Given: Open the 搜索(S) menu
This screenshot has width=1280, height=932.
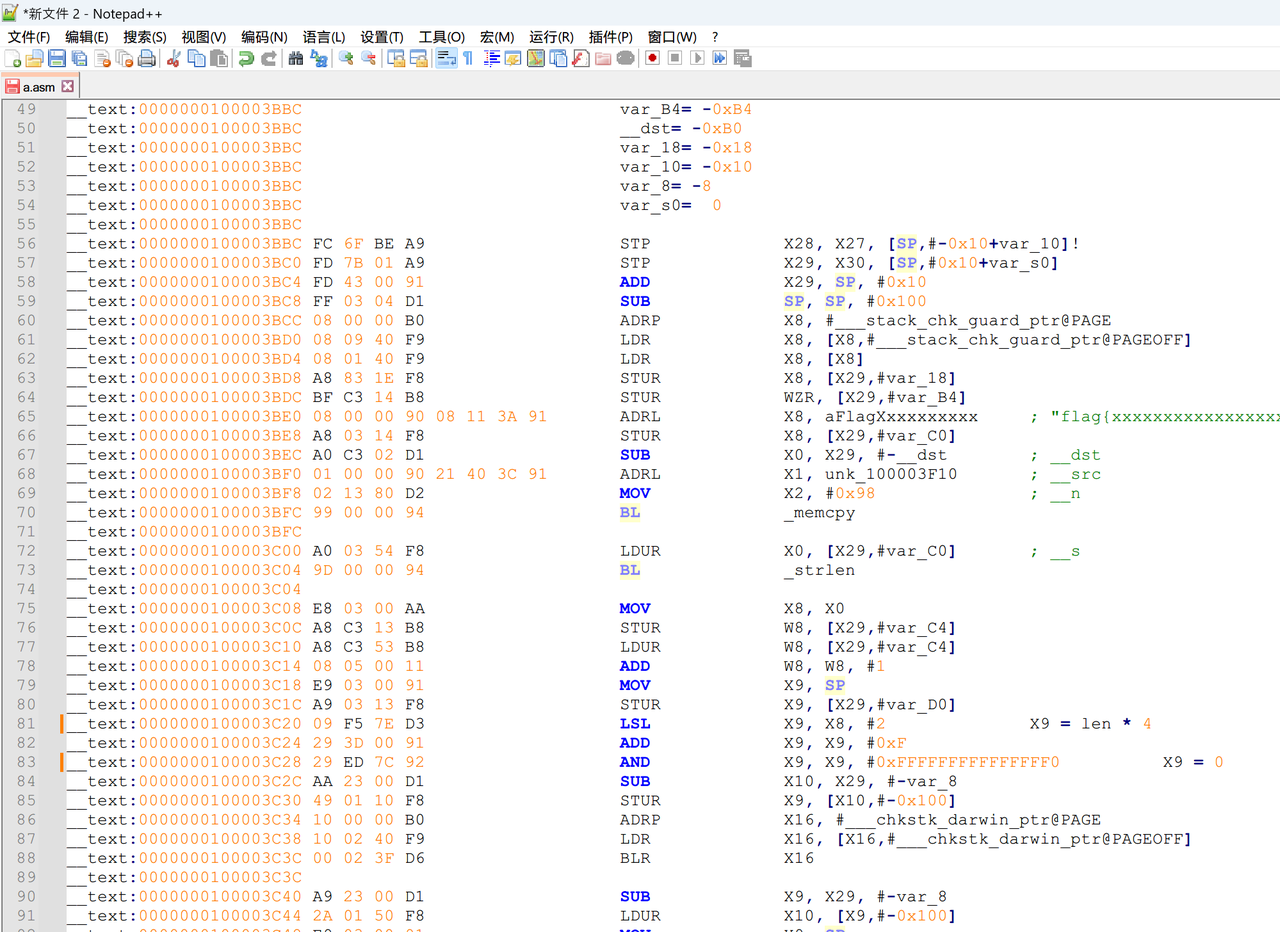Looking at the screenshot, I should (x=145, y=37).
